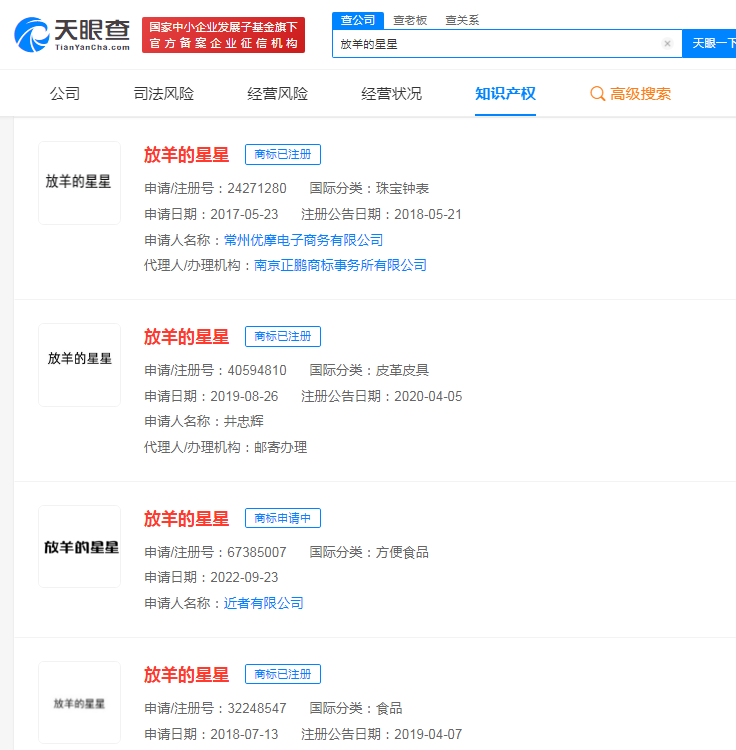Open applicant 常州优摩电子商务有限公司
Screen dimensions: 736x750
point(304,240)
